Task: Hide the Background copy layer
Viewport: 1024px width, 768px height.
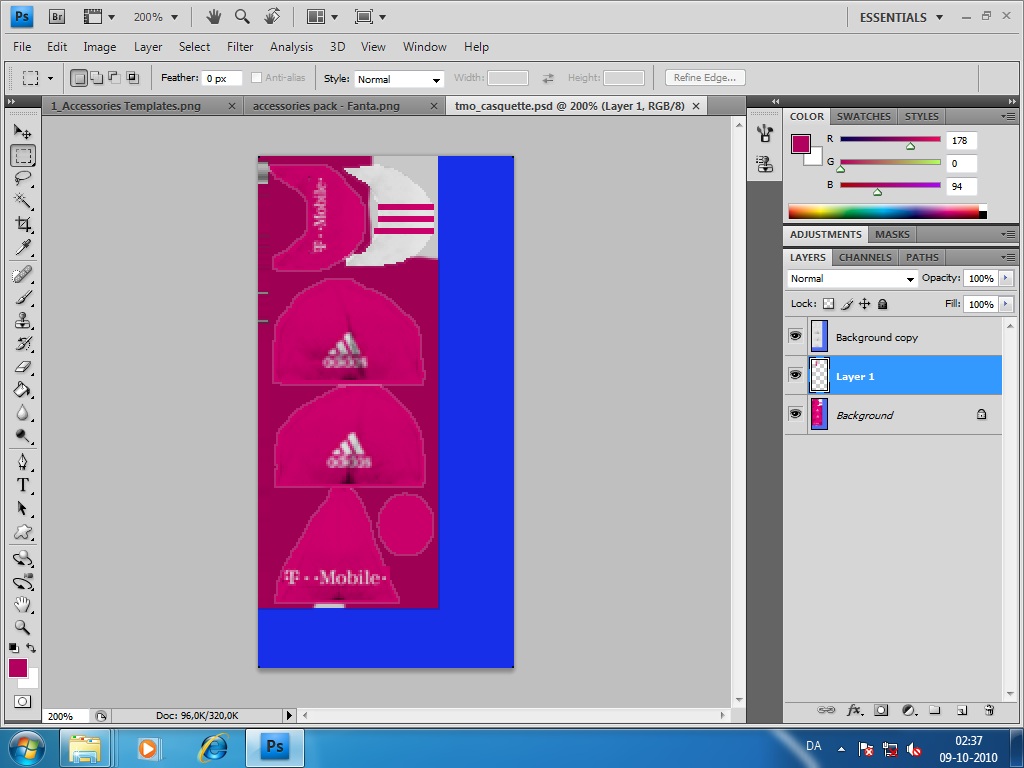Action: tap(795, 337)
